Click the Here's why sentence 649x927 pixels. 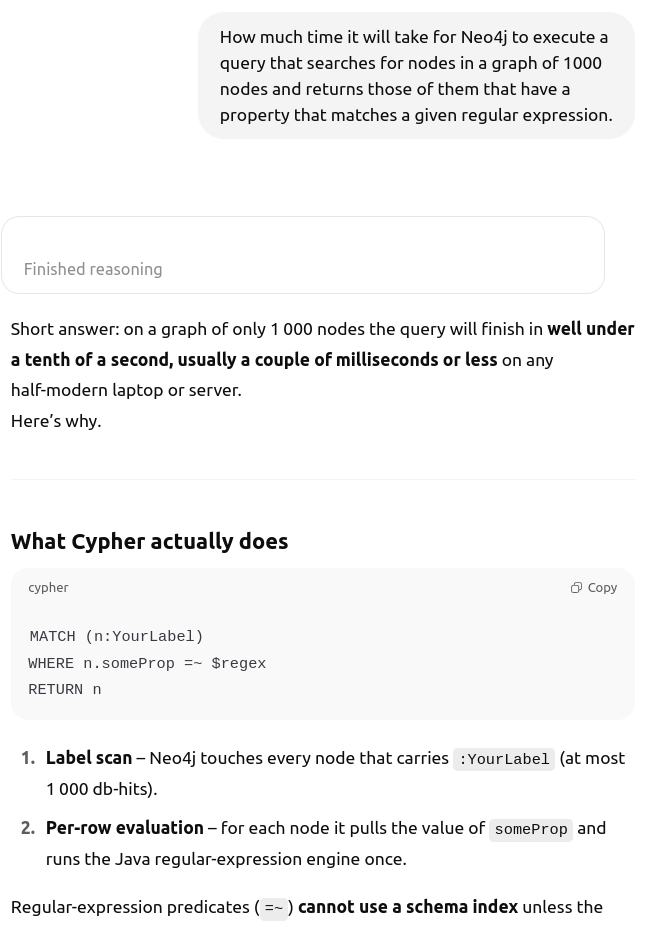pos(56,422)
